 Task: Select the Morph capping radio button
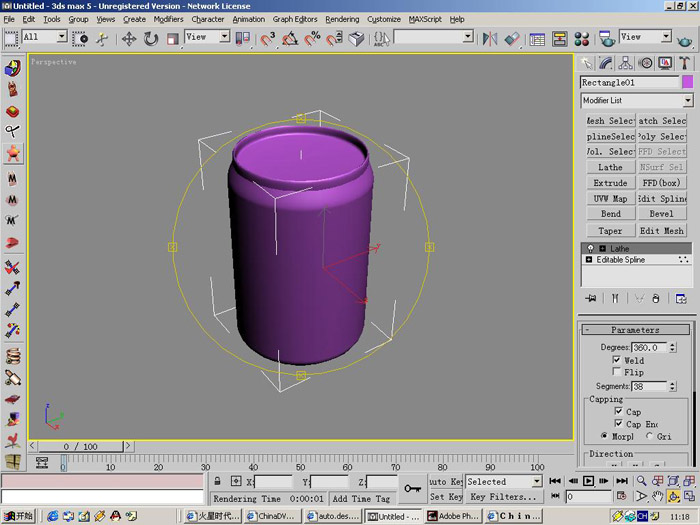(604, 436)
